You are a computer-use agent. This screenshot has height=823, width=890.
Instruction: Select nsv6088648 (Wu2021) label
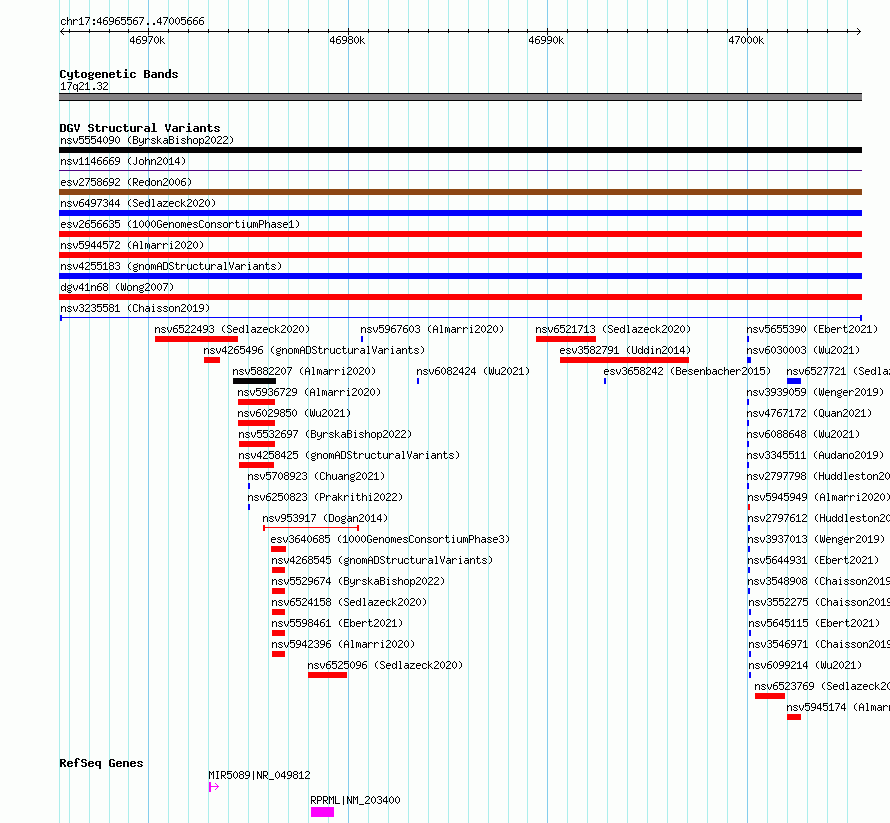[x=803, y=434]
